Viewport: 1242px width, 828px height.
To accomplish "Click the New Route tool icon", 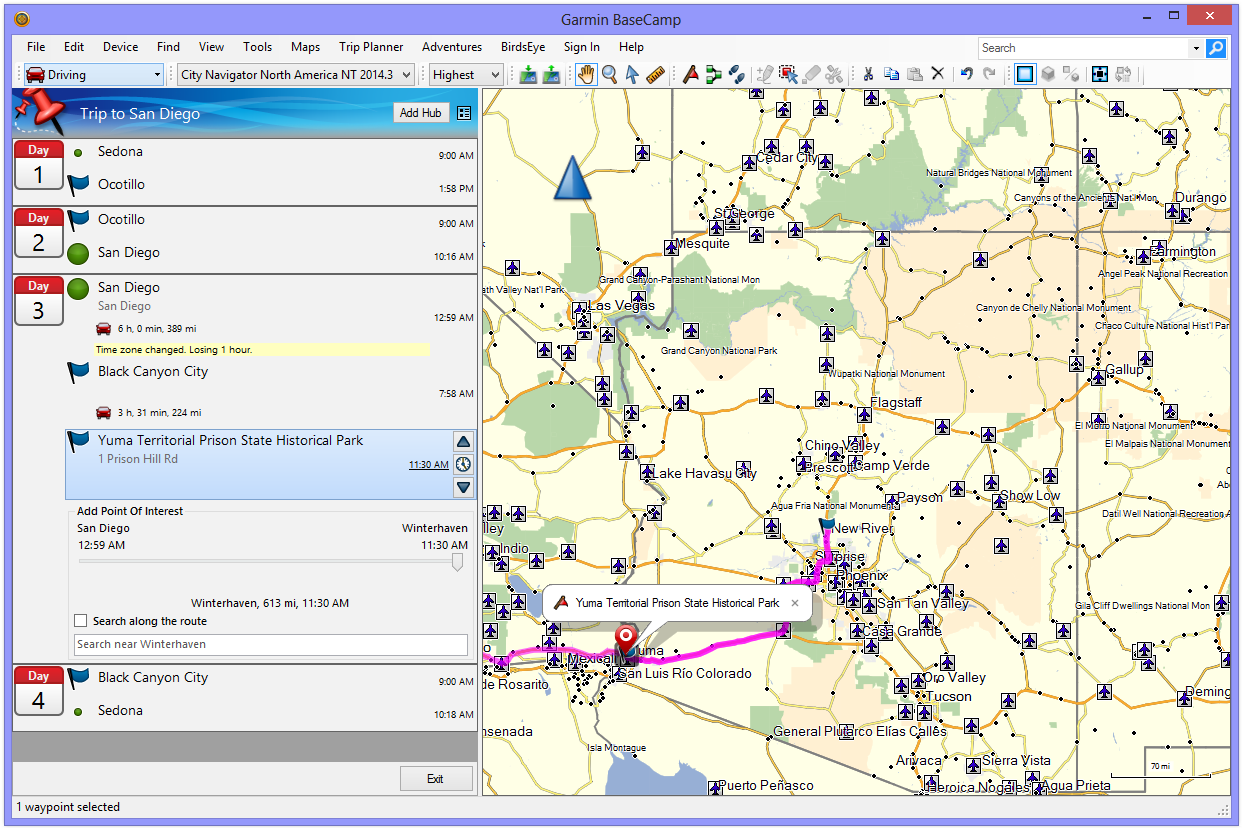I will click(713, 74).
